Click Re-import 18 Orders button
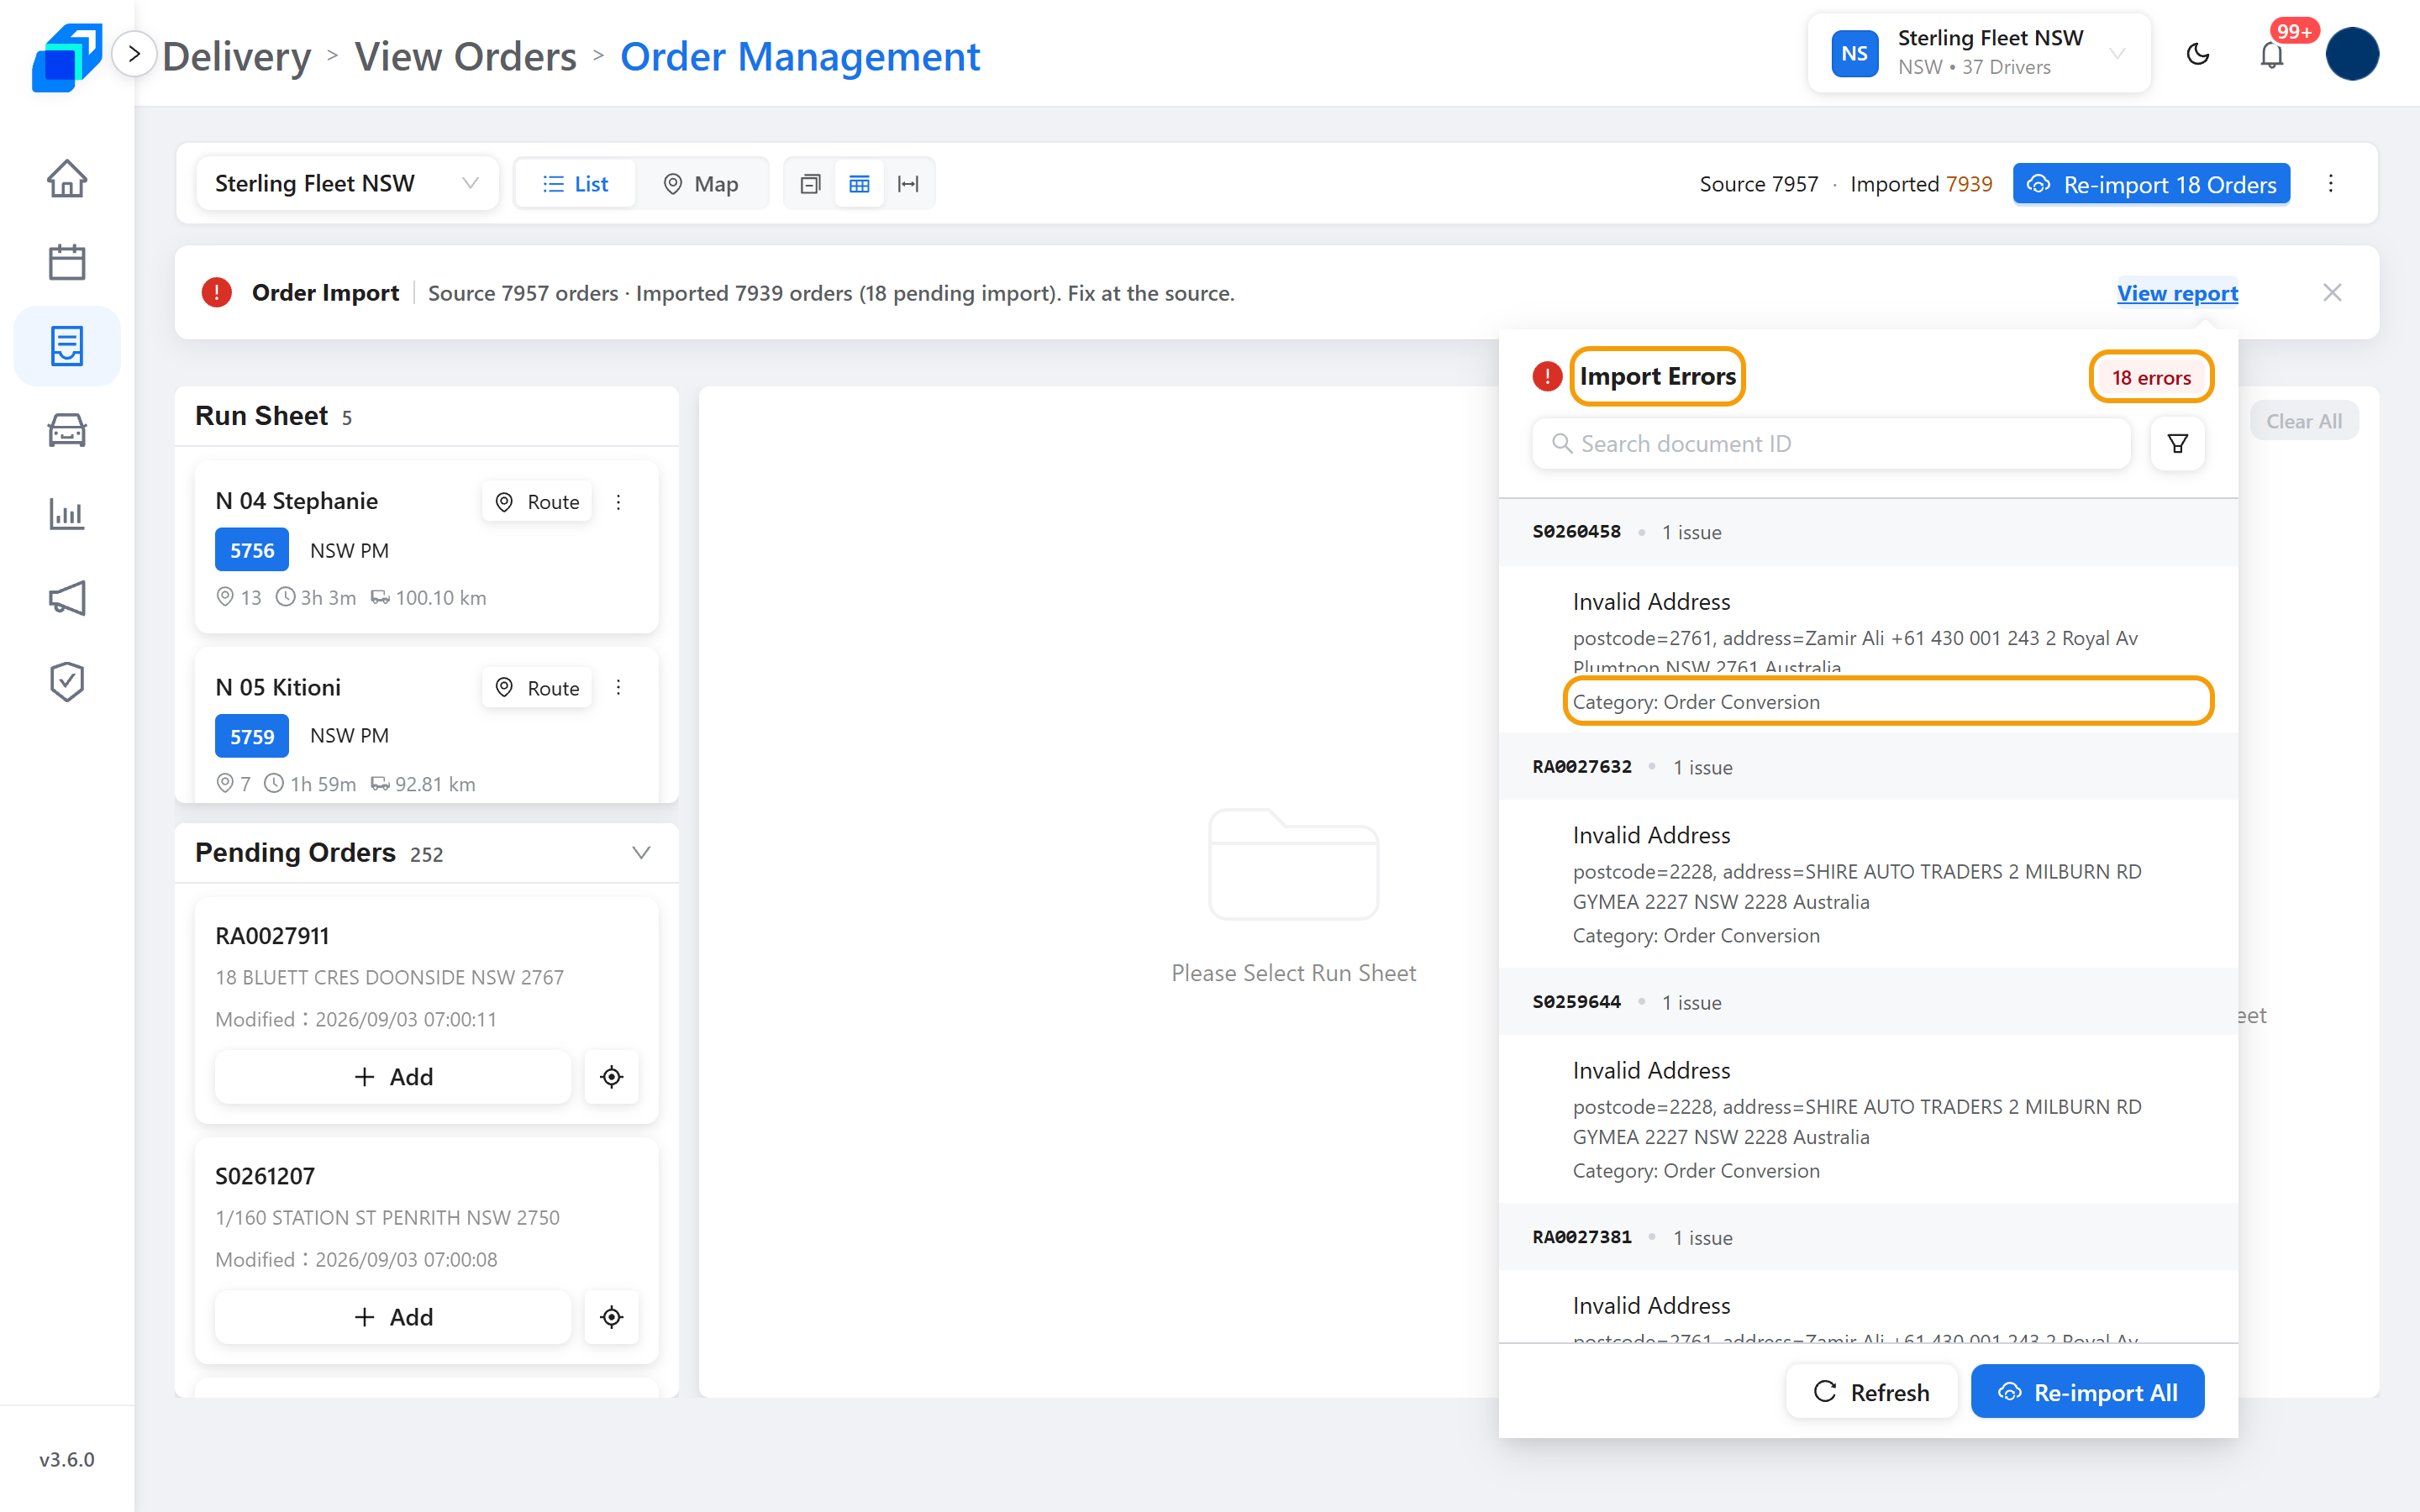The width and height of the screenshot is (2420, 1512). pyautogui.click(x=2151, y=184)
